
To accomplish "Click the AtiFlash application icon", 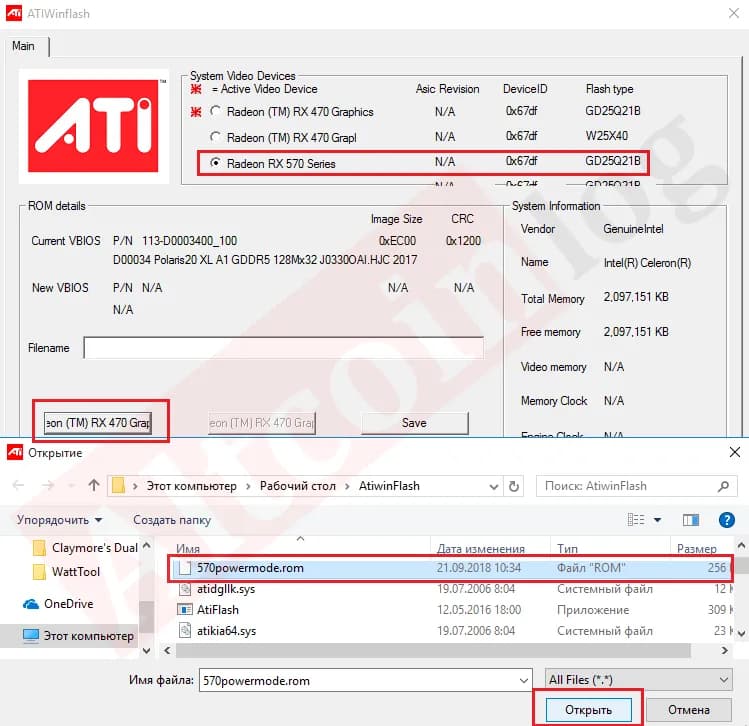I will click(x=184, y=610).
